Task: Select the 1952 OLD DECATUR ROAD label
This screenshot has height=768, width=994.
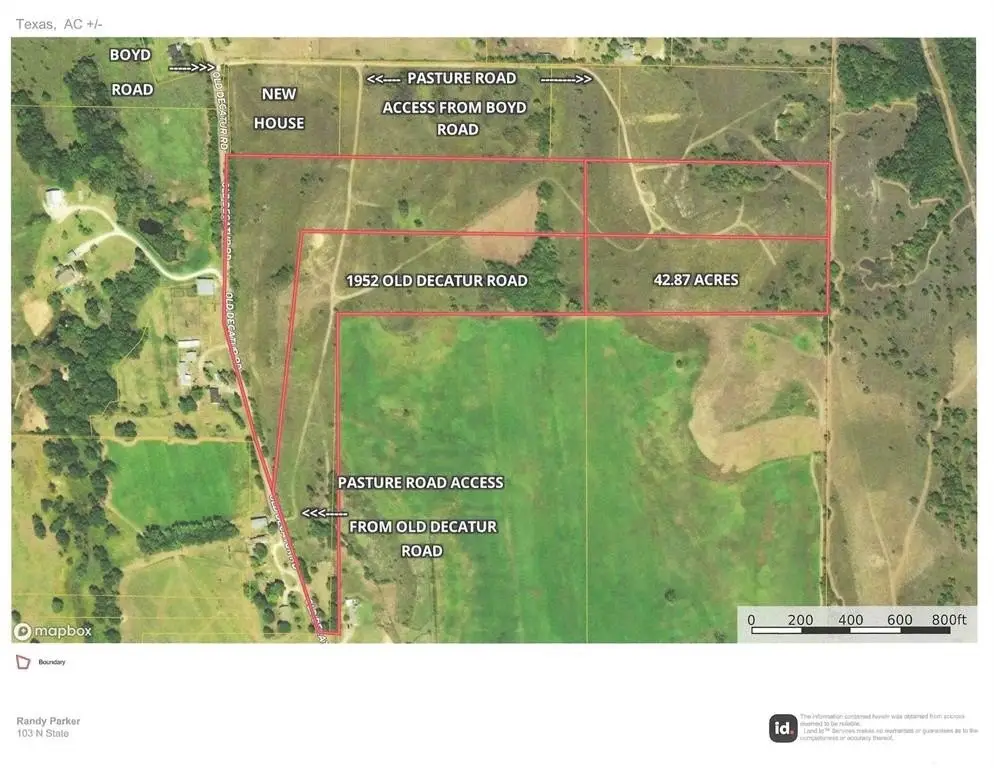Action: [436, 280]
